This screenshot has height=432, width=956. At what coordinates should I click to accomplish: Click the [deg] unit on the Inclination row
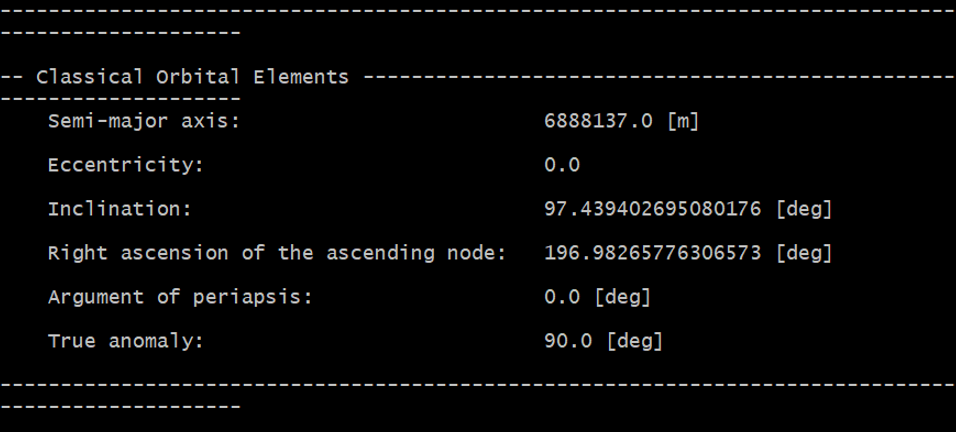(804, 210)
